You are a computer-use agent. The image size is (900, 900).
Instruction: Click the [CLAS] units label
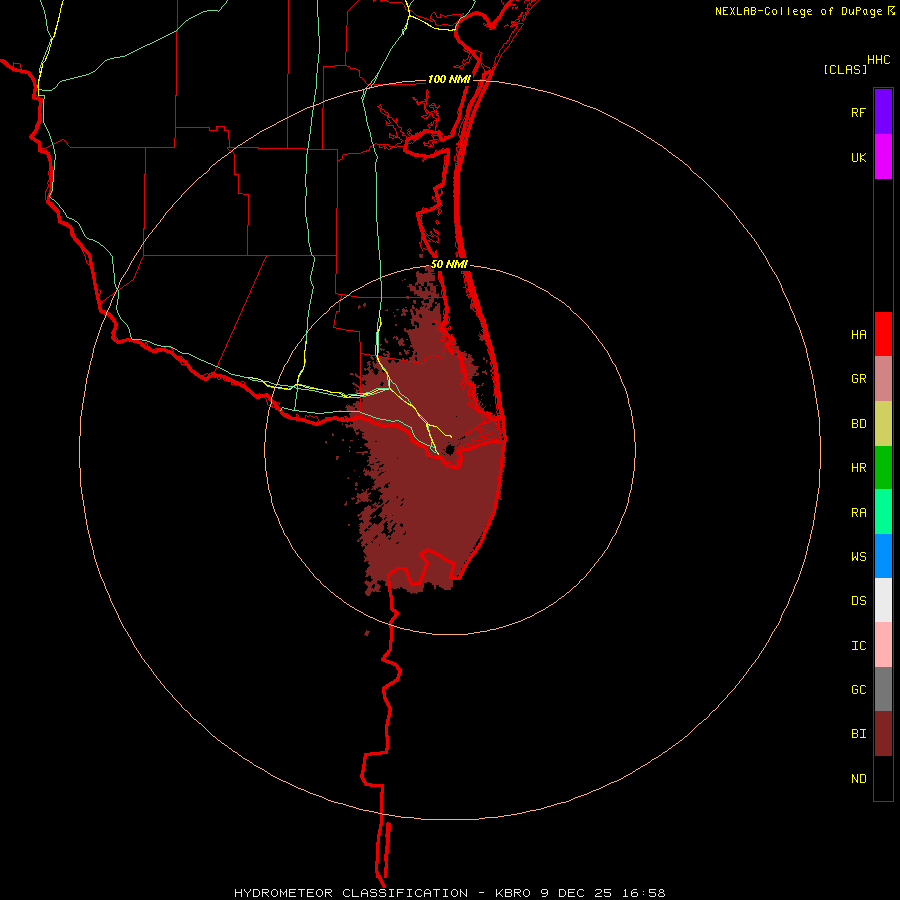pyautogui.click(x=845, y=69)
